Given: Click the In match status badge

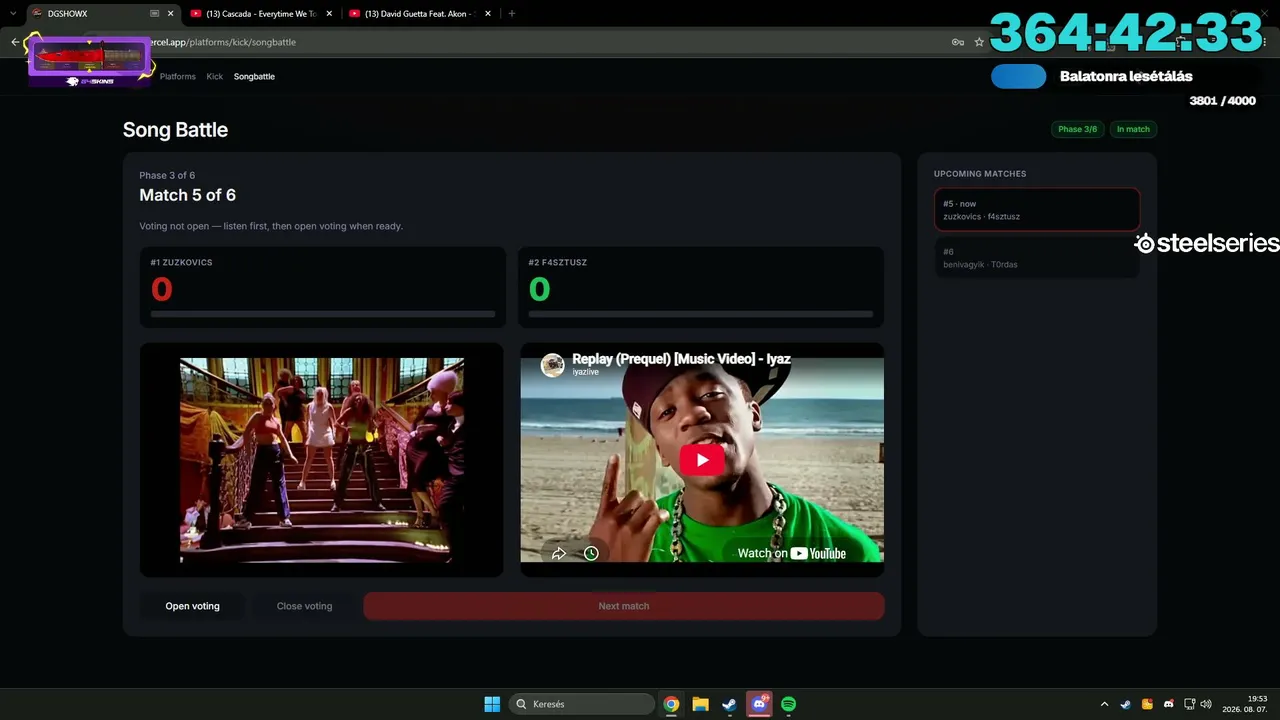Looking at the screenshot, I should pyautogui.click(x=1133, y=129).
